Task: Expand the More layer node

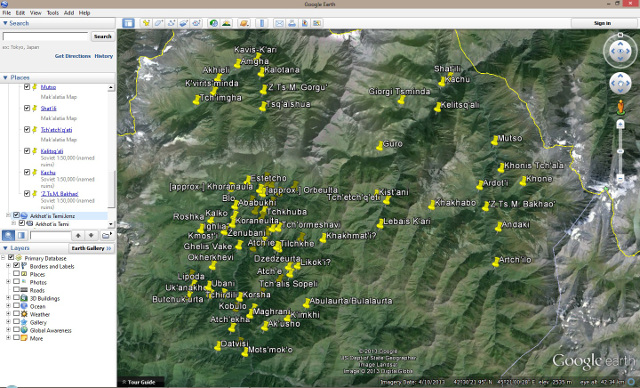Action: (x=8, y=338)
